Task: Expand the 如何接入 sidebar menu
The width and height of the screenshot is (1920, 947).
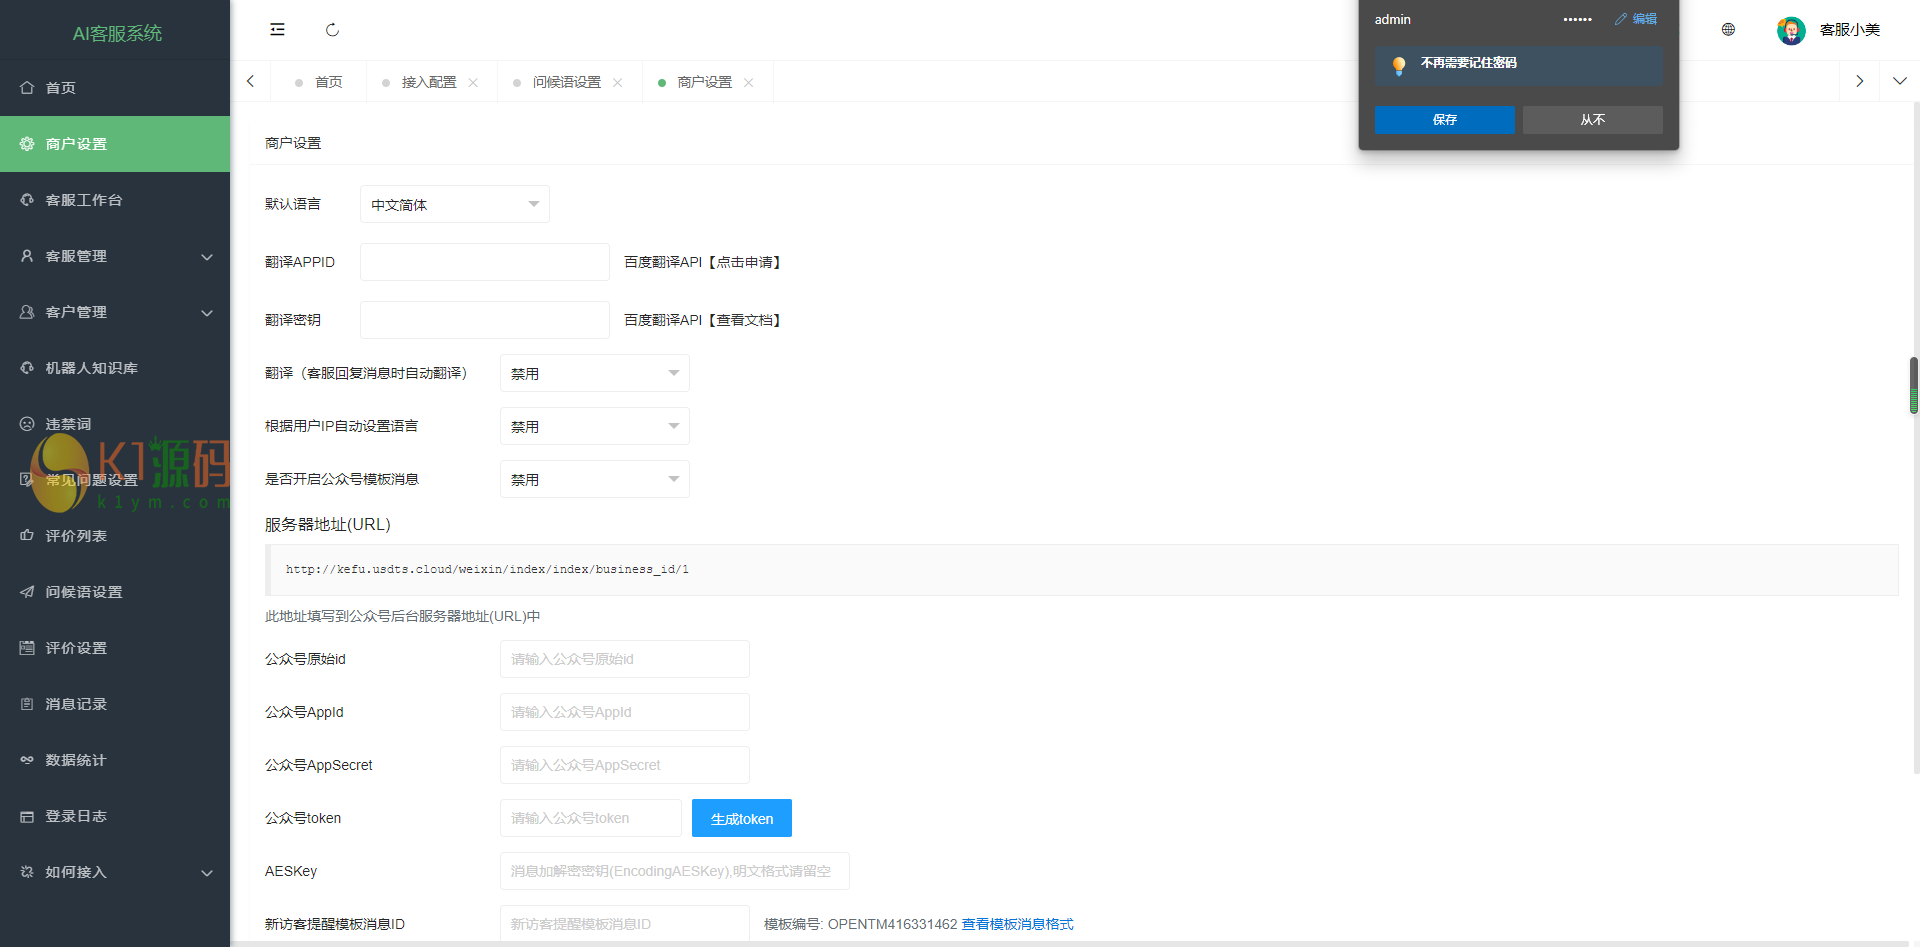Action: (115, 872)
